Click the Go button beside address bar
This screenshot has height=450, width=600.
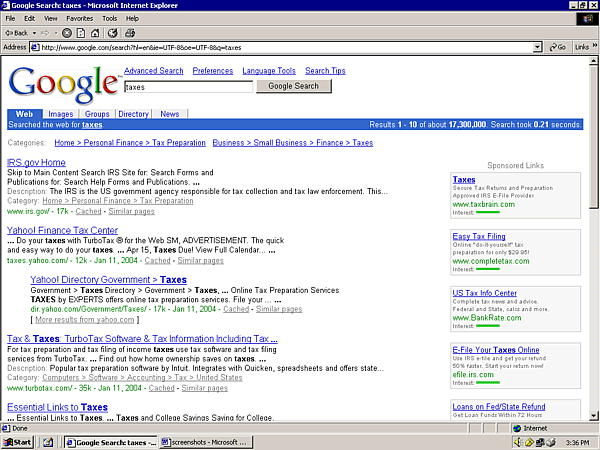556,47
